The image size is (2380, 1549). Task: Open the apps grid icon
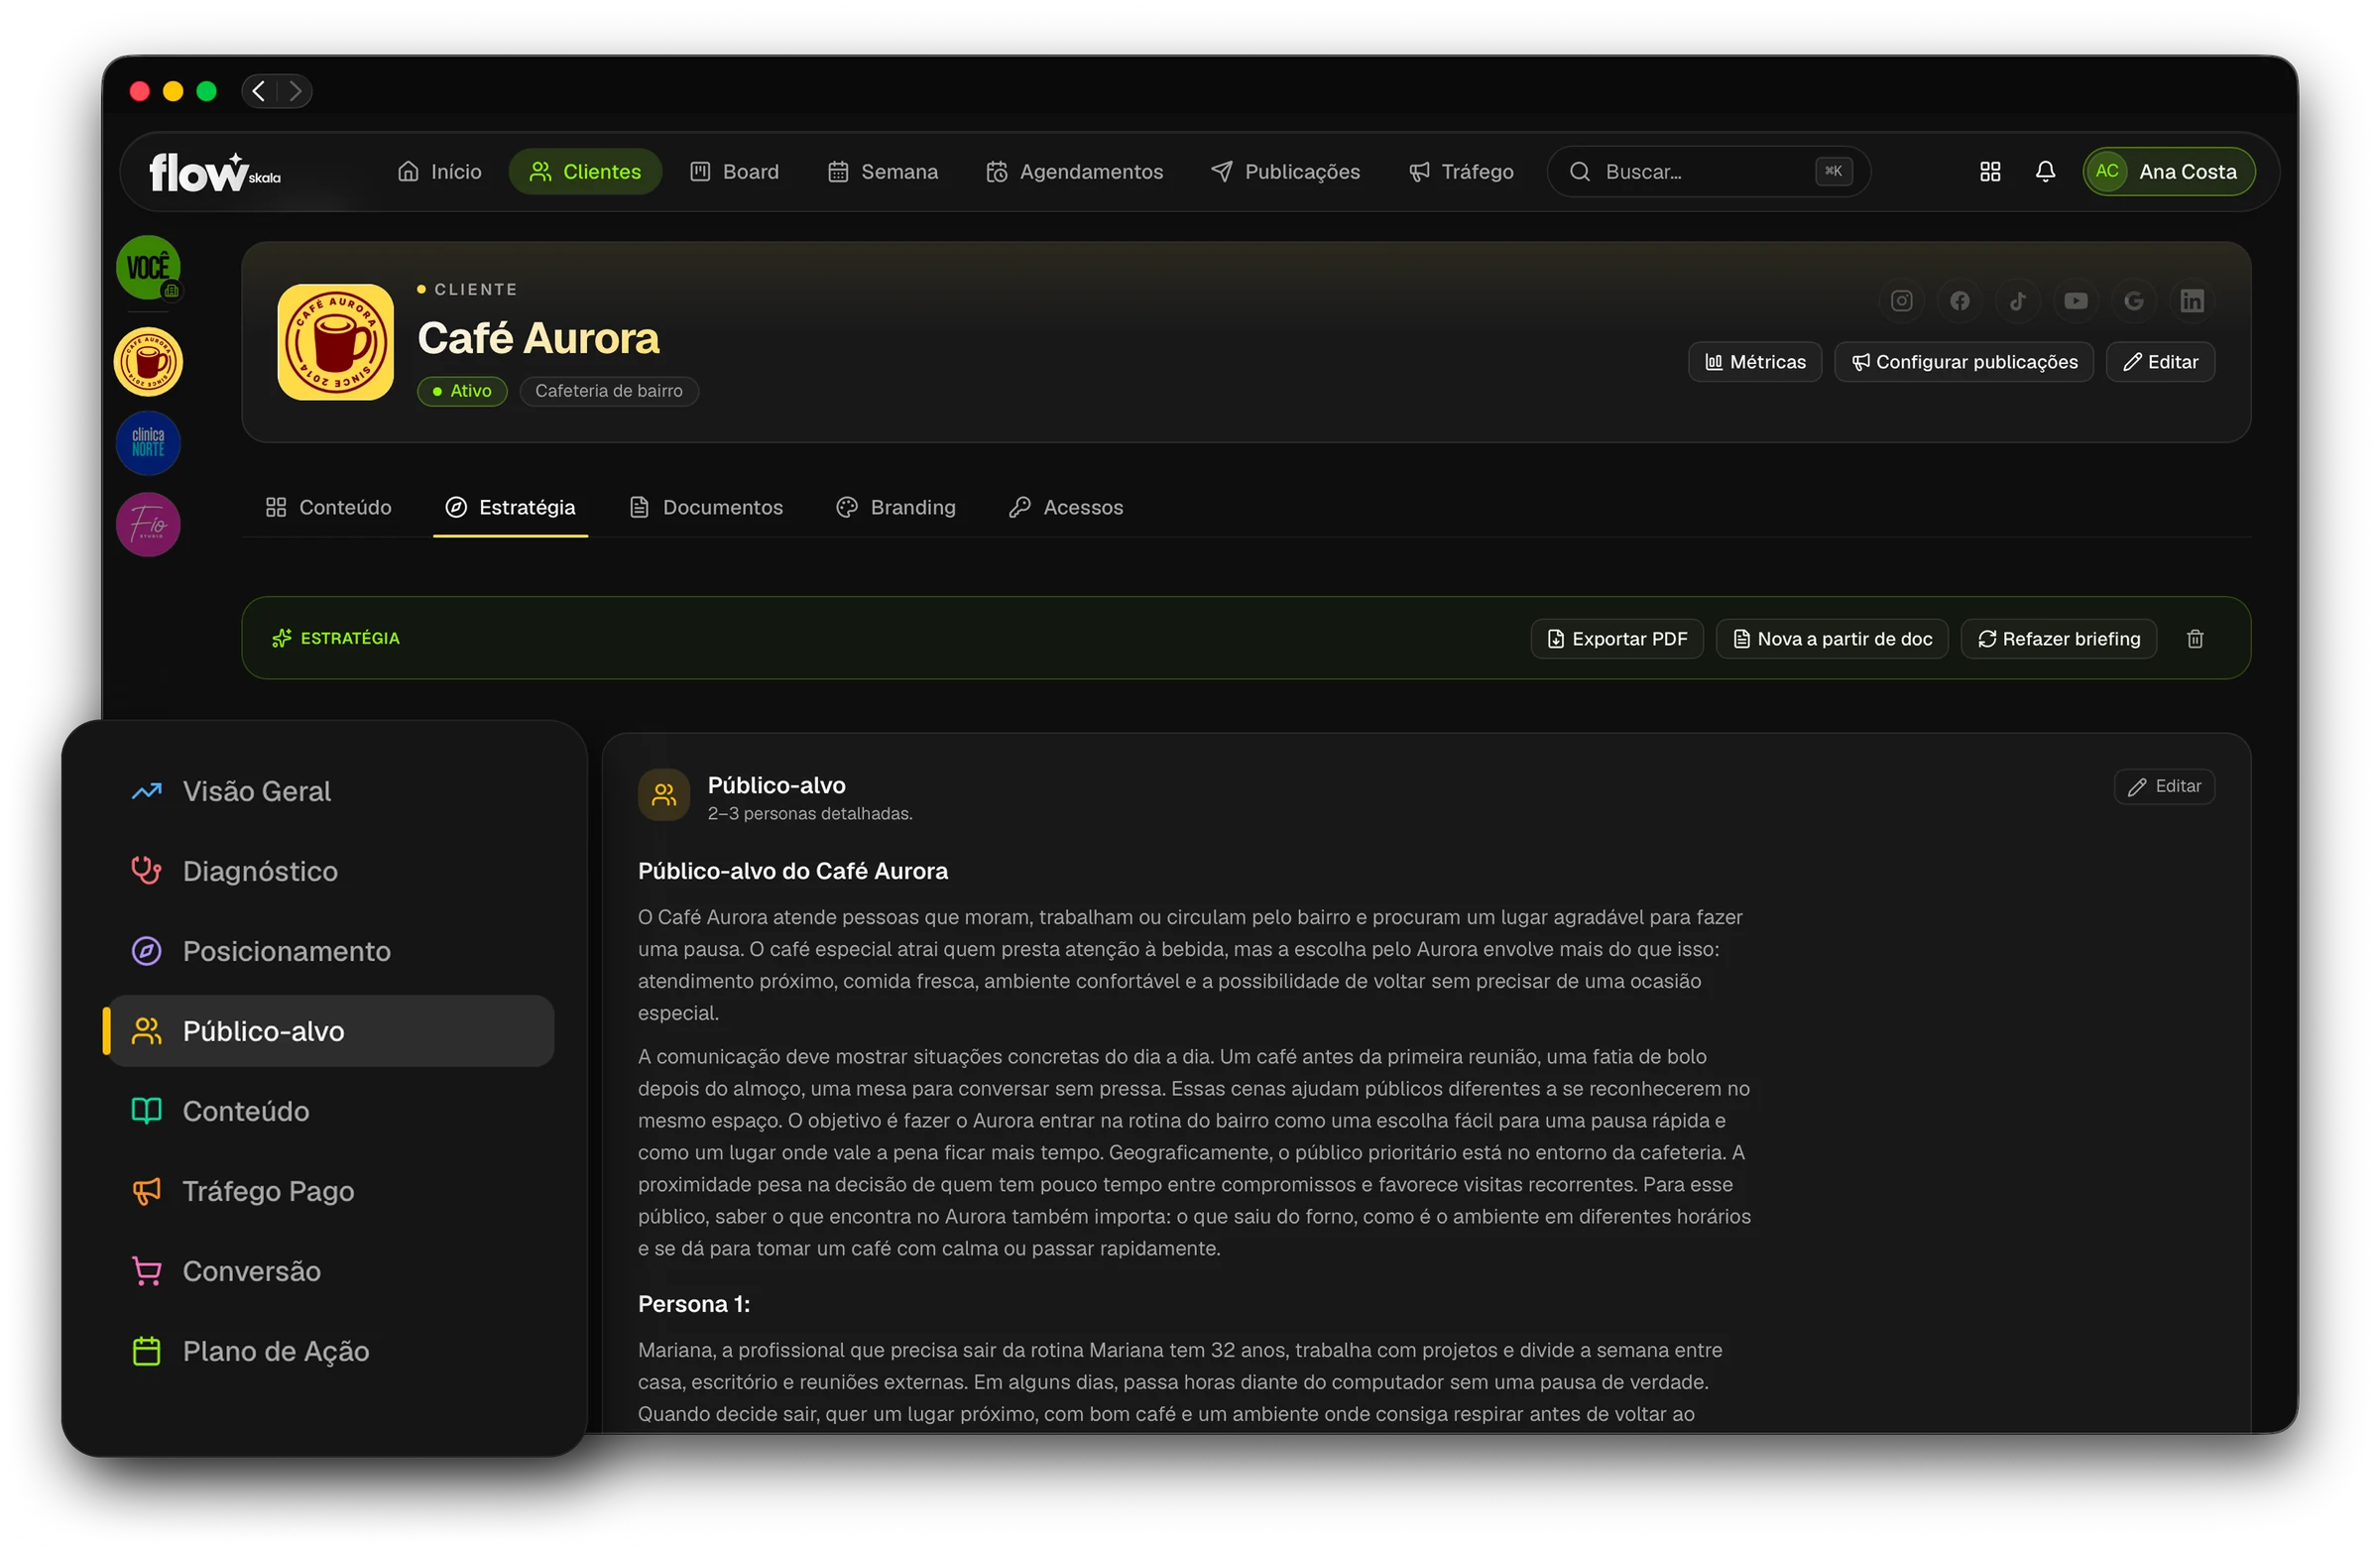tap(1990, 172)
